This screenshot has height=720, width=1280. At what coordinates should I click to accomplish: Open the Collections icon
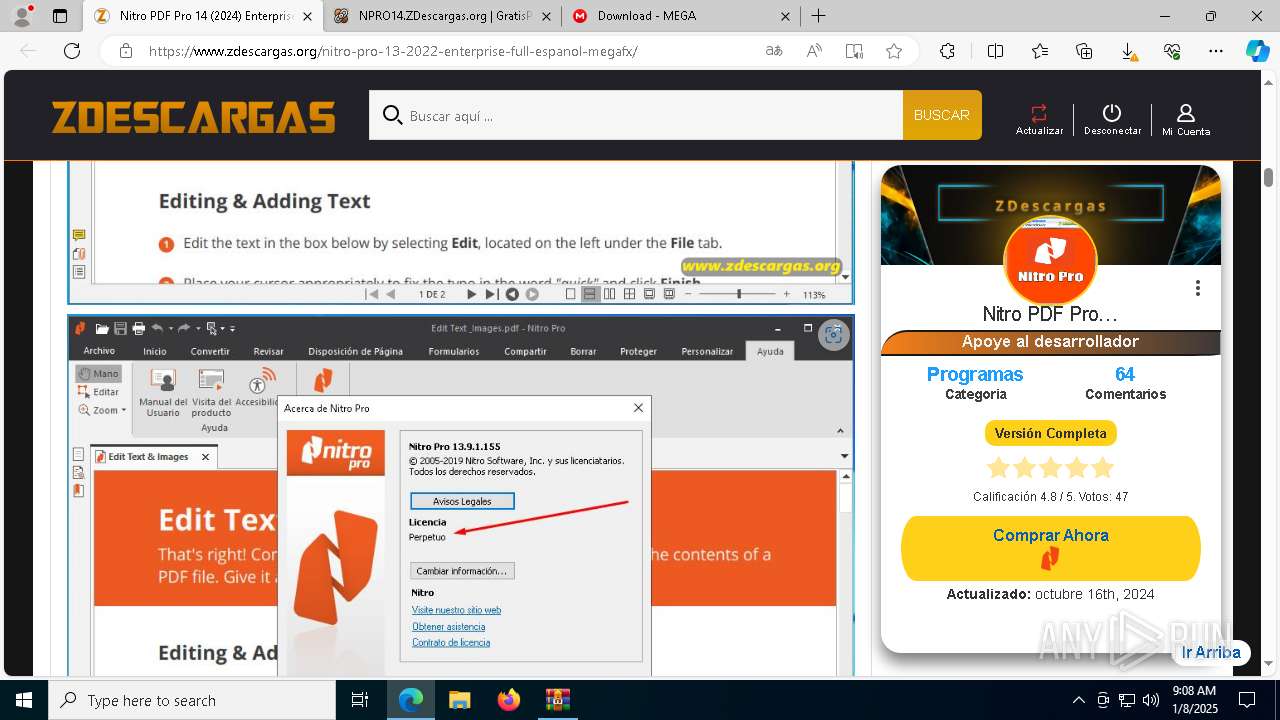[x=1084, y=51]
